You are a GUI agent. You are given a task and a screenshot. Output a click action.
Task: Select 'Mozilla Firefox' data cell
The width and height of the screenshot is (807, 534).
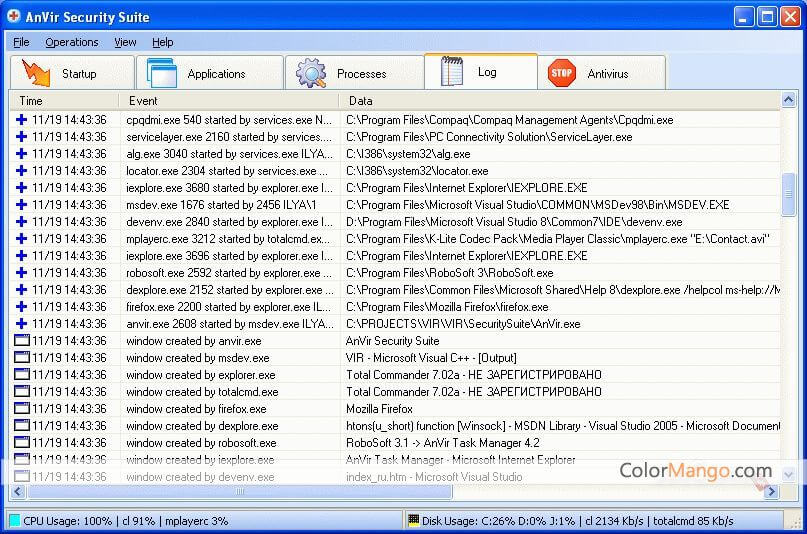coord(379,408)
